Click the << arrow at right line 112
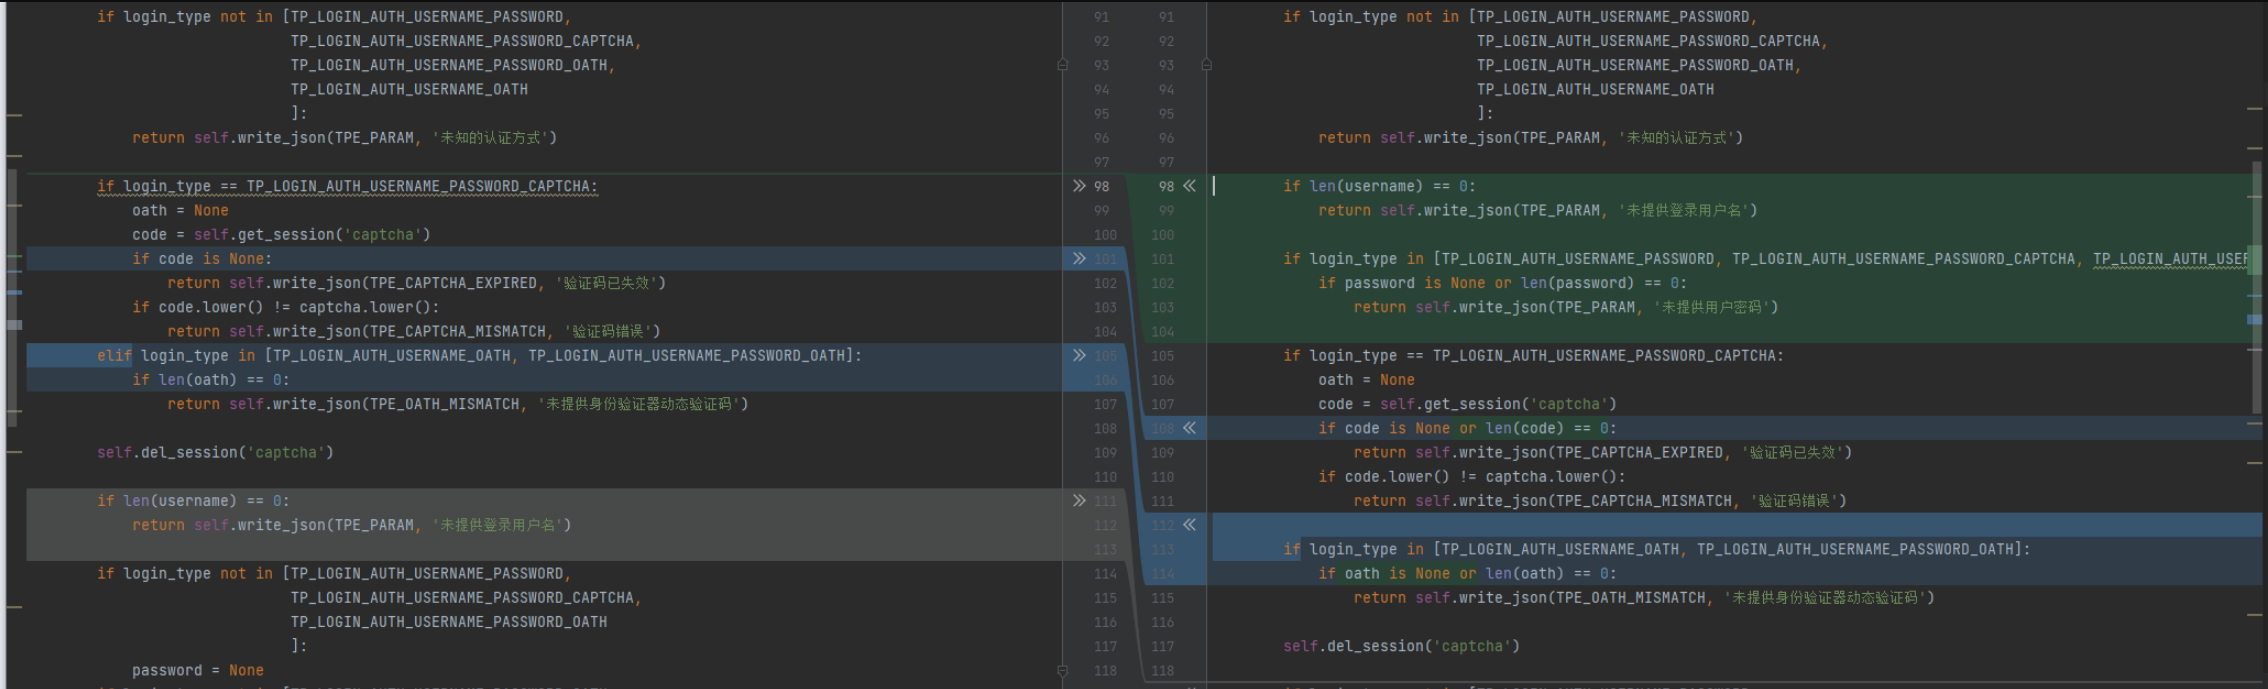The width and height of the screenshot is (2268, 689). [1189, 525]
